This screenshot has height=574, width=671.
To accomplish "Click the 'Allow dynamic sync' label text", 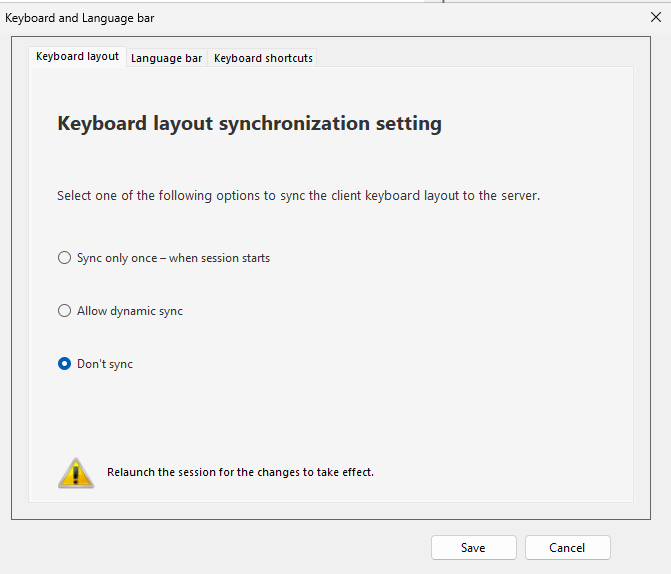I will tap(130, 311).
